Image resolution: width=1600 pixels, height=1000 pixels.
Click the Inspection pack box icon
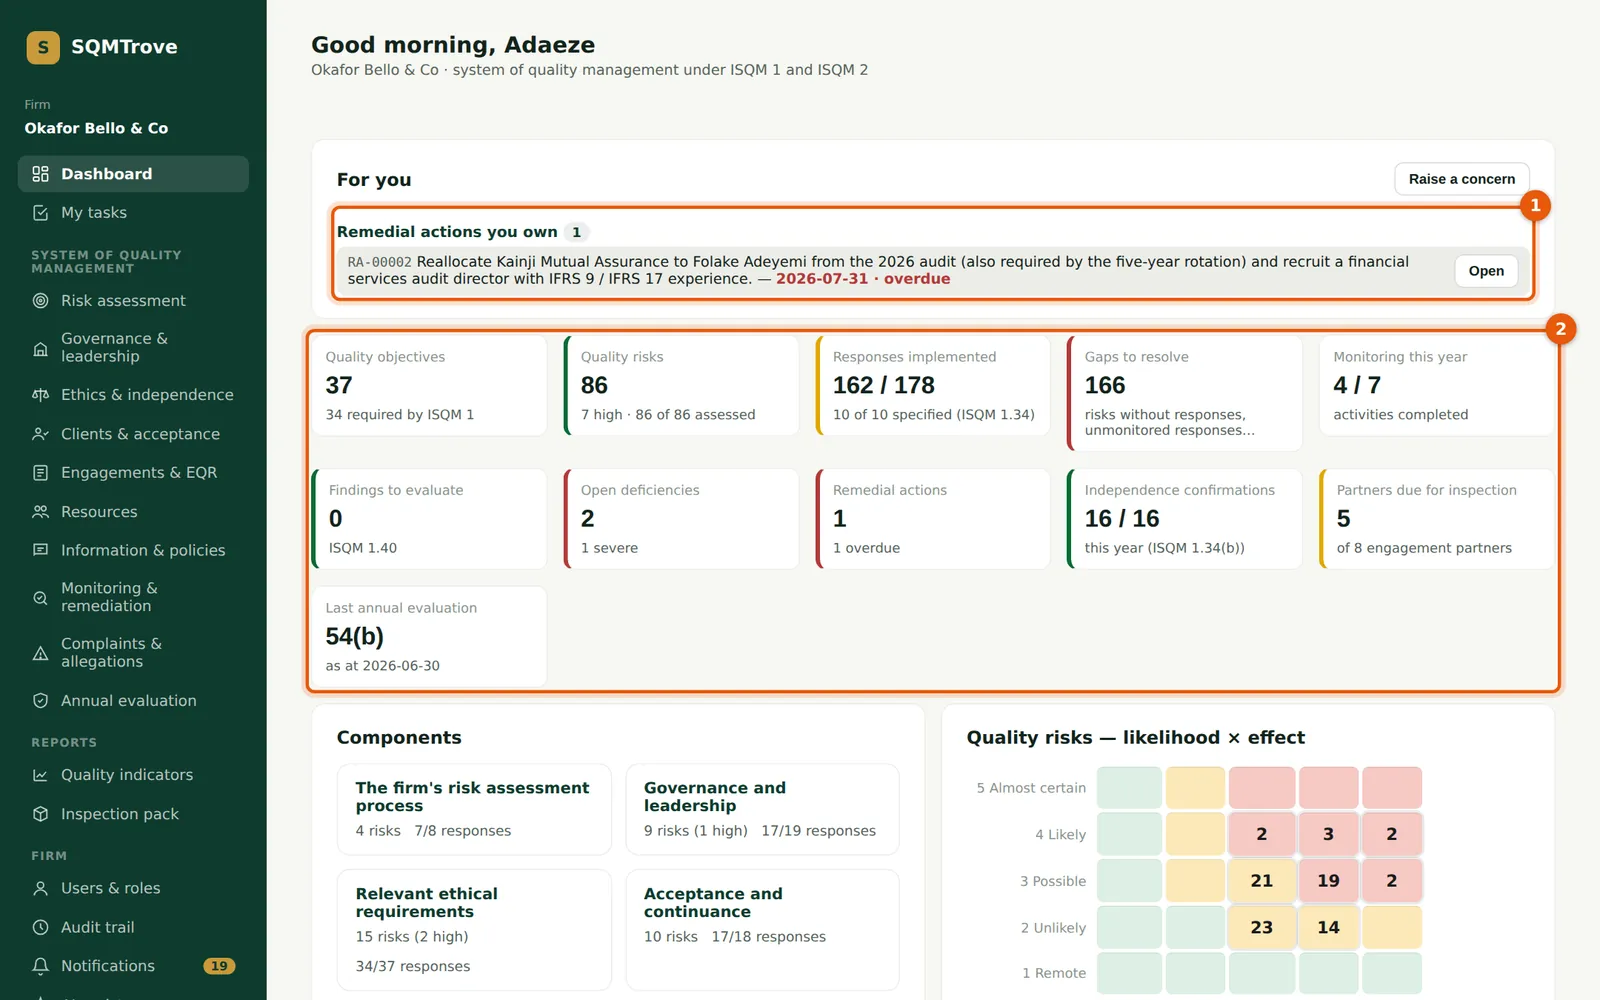40,814
